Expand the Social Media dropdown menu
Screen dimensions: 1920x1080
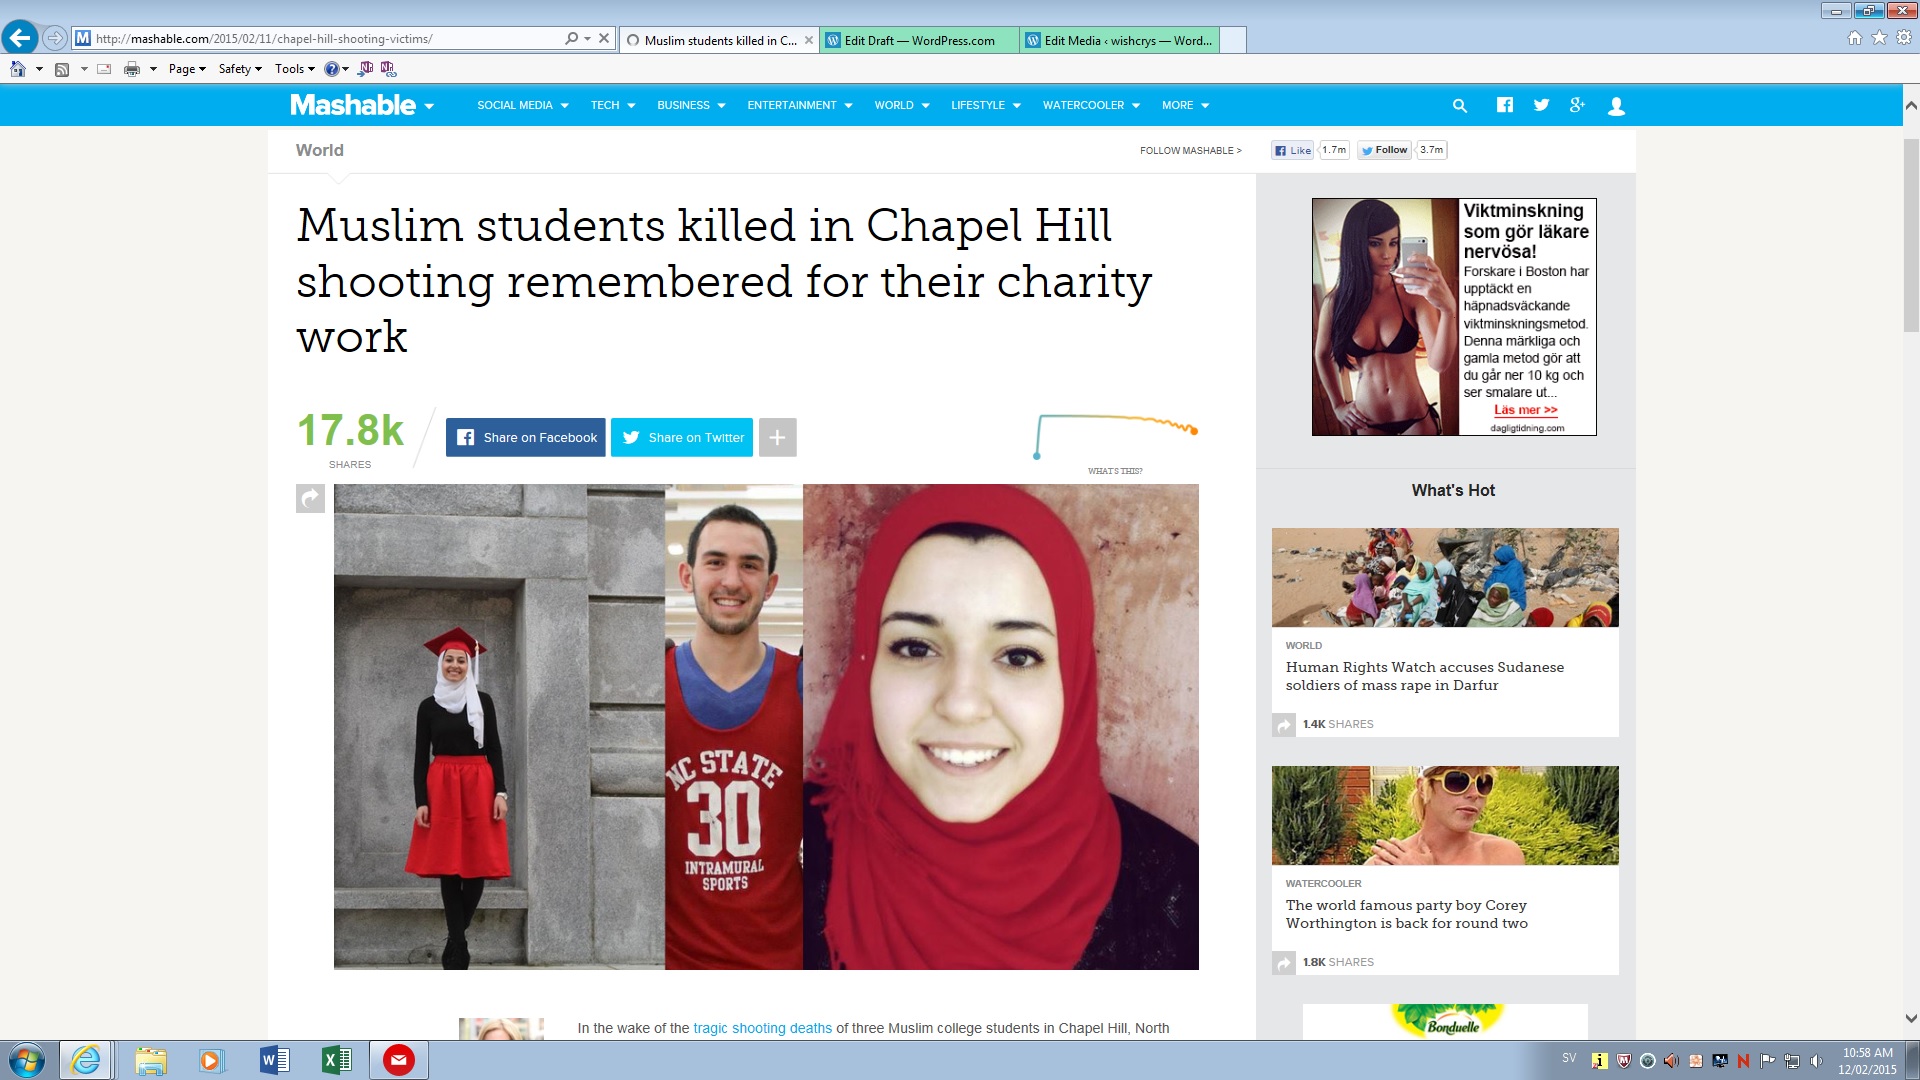[x=522, y=105]
